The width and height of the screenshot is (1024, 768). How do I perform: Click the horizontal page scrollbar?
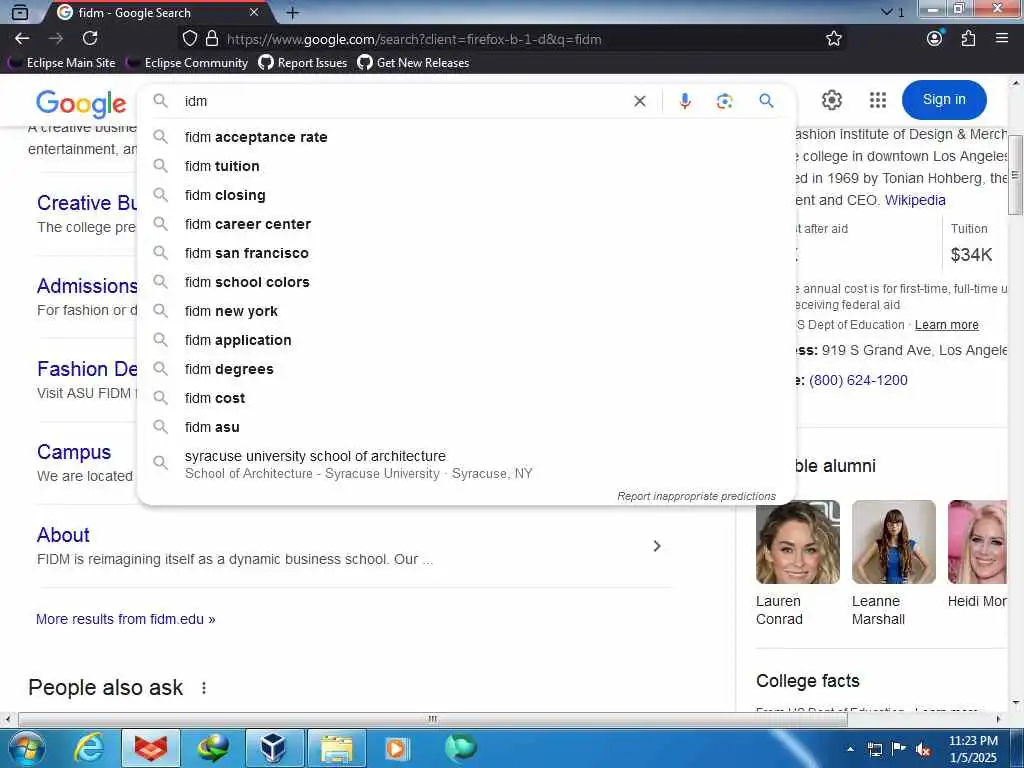[432, 719]
